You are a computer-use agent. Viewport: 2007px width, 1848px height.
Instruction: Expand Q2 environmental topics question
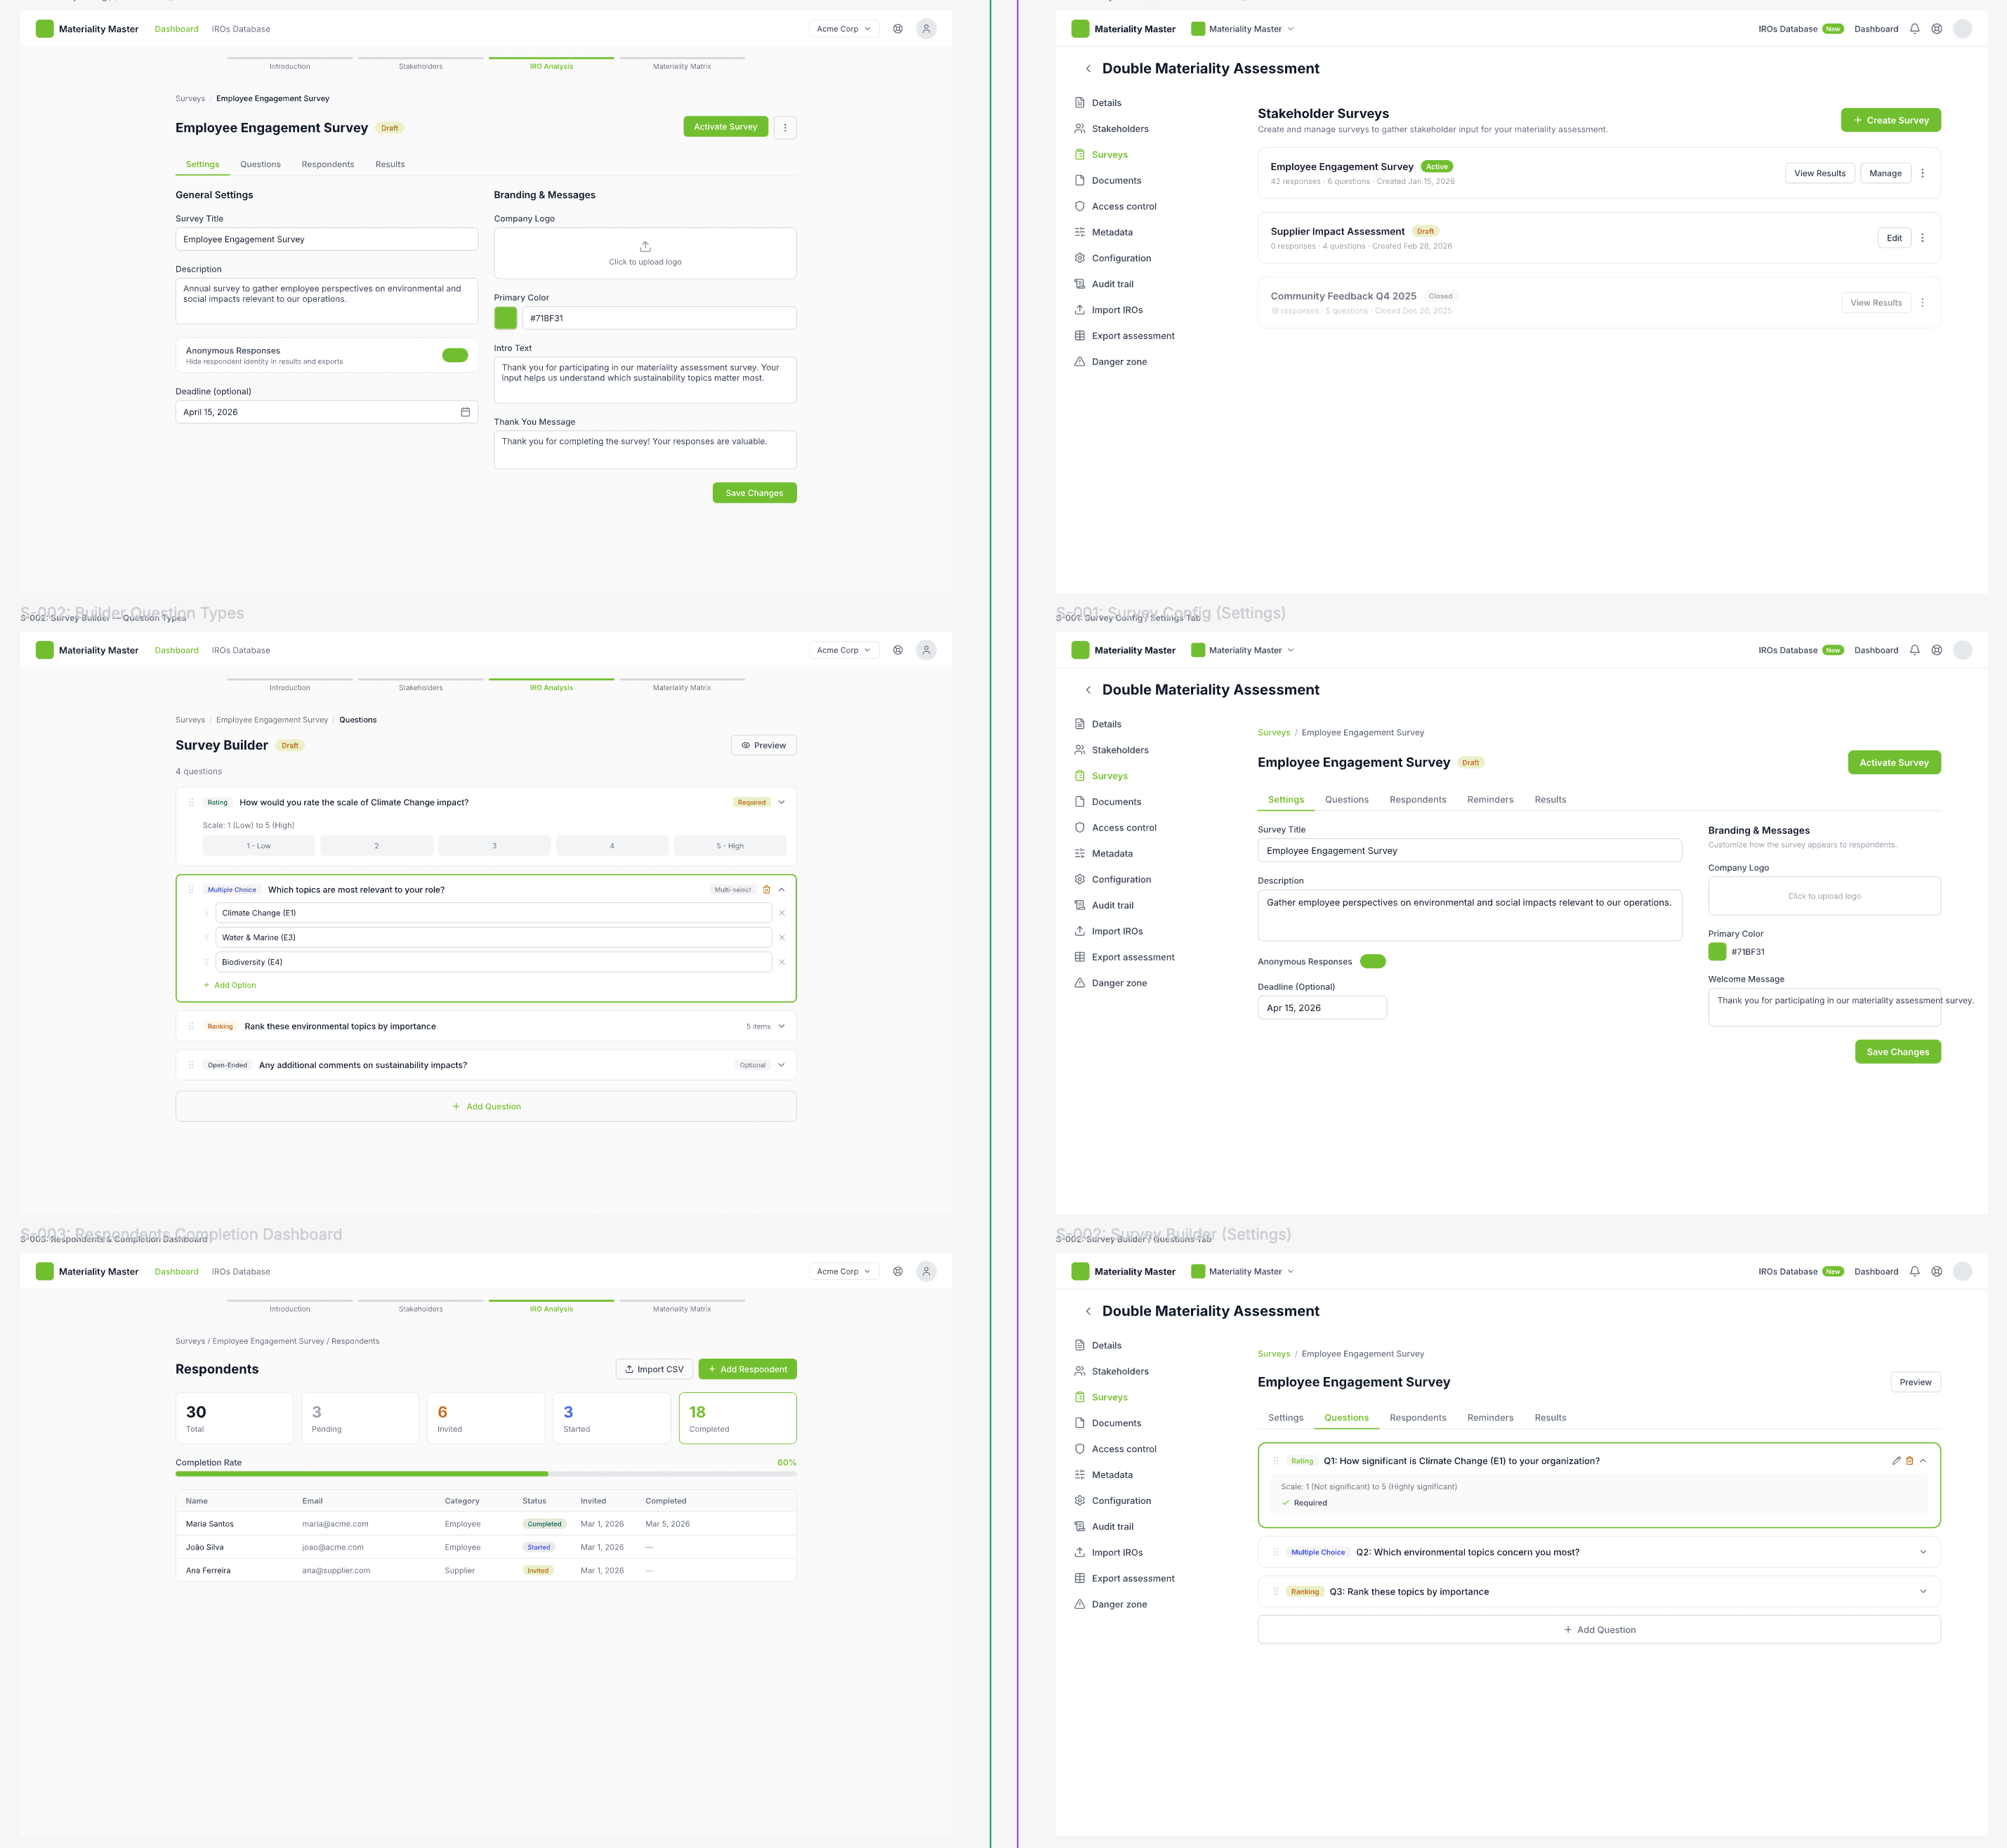click(1923, 1552)
